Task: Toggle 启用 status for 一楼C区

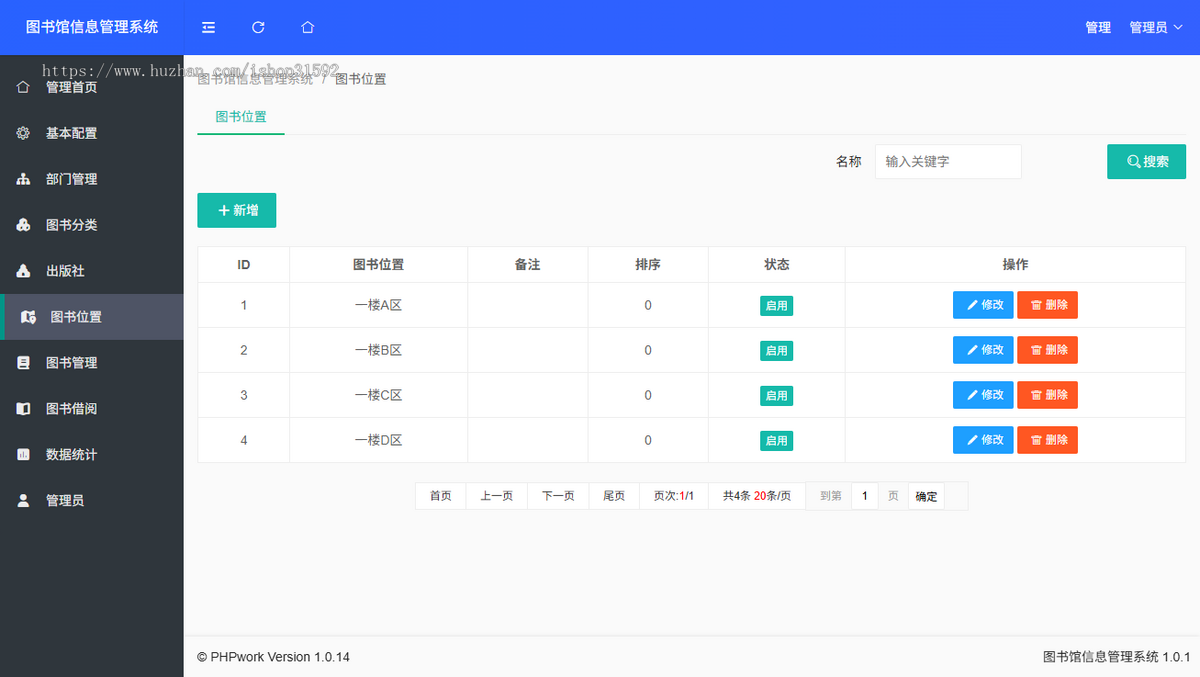Action: [x=777, y=395]
